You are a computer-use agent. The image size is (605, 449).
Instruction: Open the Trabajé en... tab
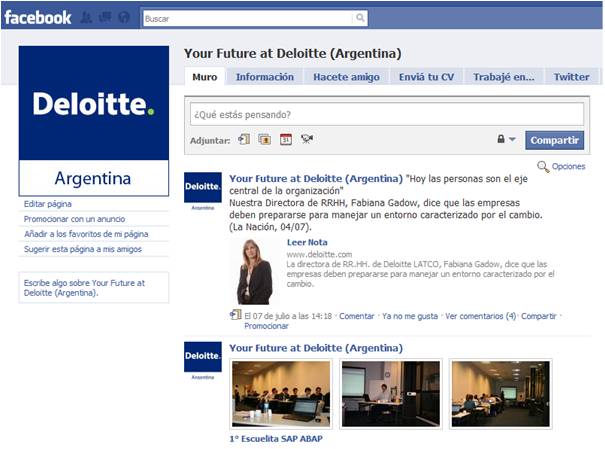tap(504, 77)
